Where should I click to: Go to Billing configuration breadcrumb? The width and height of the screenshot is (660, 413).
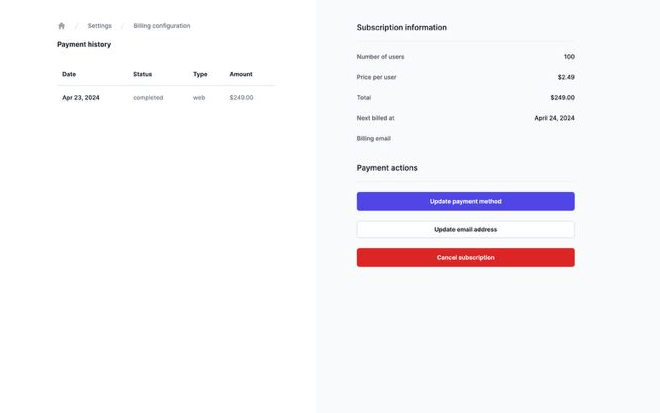coord(161,26)
